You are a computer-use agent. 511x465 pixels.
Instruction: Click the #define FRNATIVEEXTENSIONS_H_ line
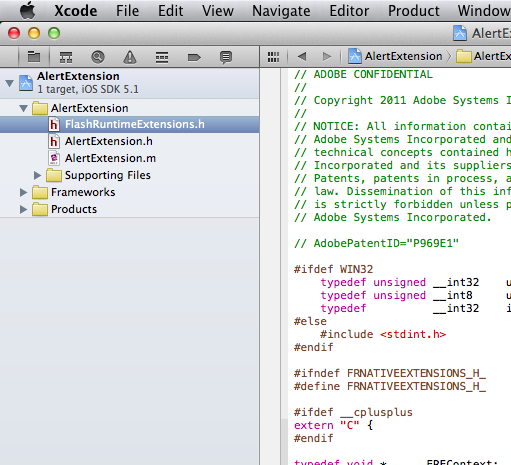pos(390,386)
